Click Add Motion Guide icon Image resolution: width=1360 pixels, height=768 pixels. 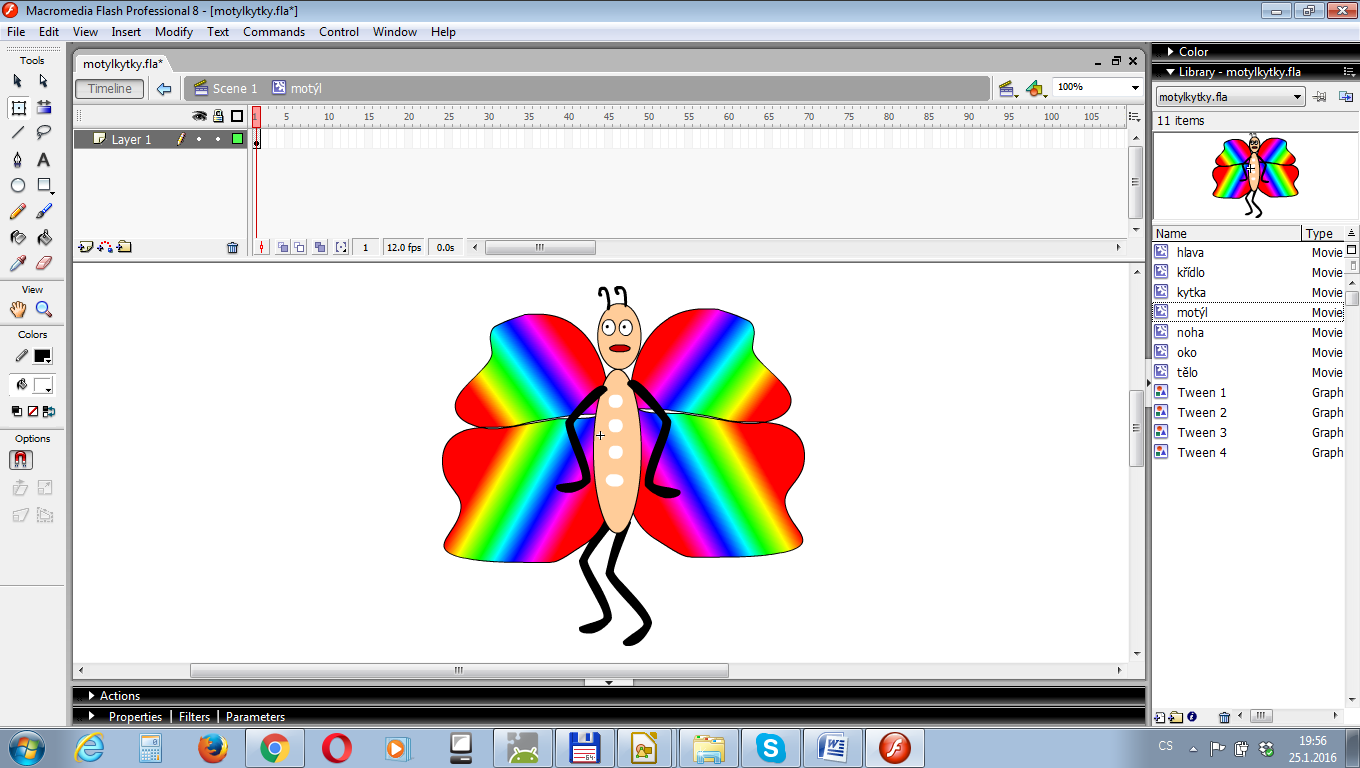105,247
